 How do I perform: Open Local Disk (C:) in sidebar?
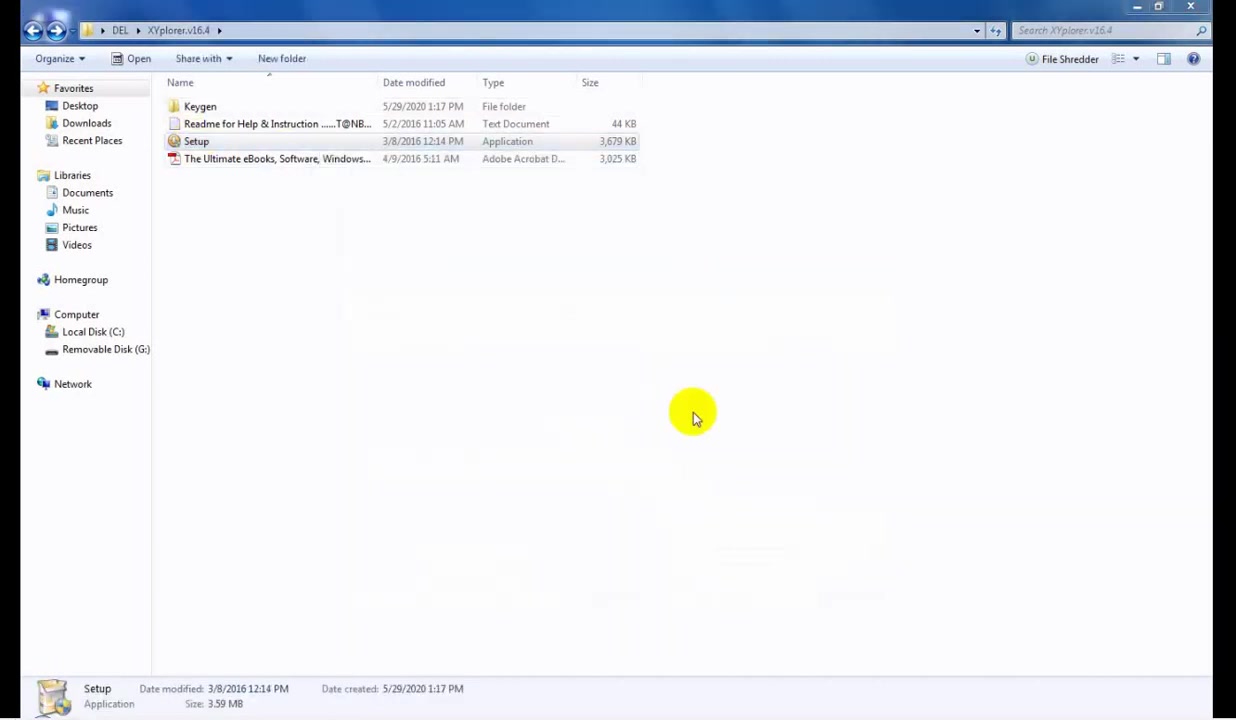[x=93, y=332]
